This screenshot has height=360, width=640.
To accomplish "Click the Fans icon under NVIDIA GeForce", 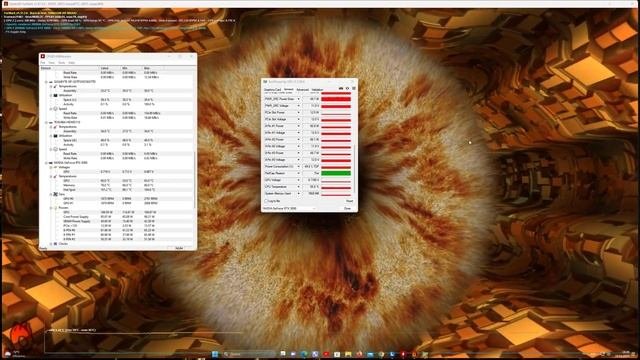I will 56,194.
